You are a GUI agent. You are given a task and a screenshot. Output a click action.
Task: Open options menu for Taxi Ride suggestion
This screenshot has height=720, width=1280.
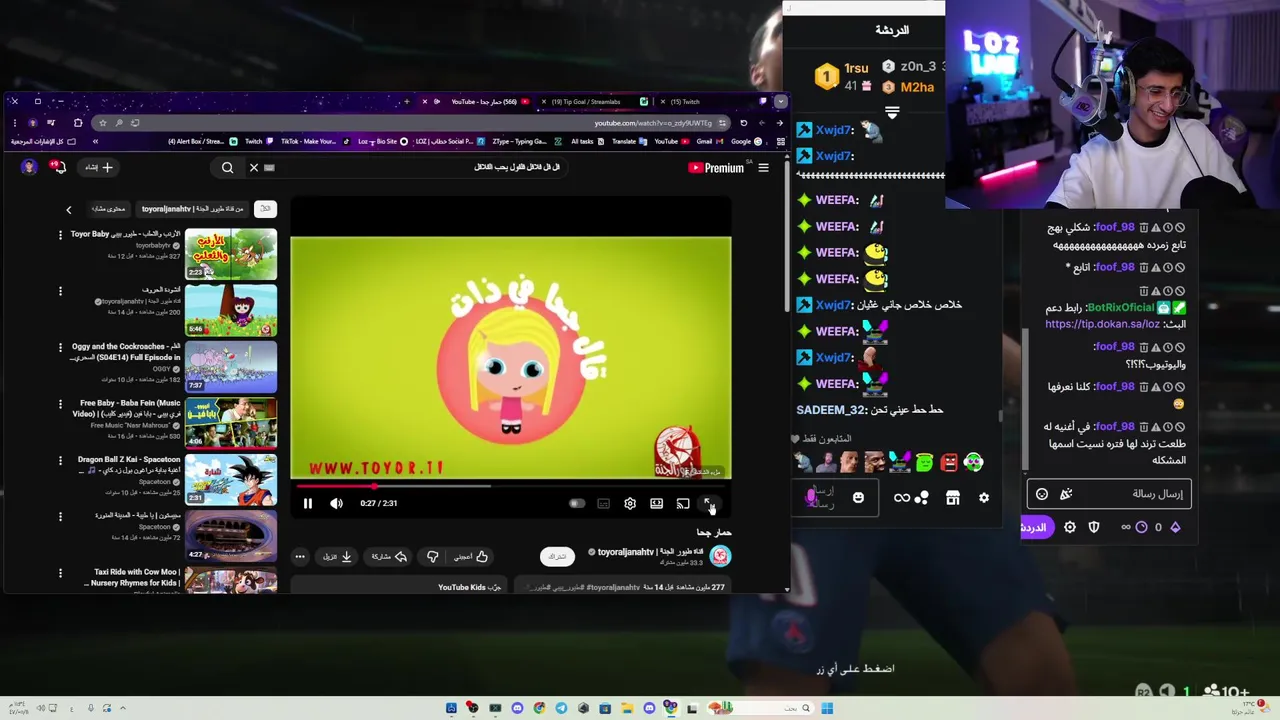pos(60,573)
